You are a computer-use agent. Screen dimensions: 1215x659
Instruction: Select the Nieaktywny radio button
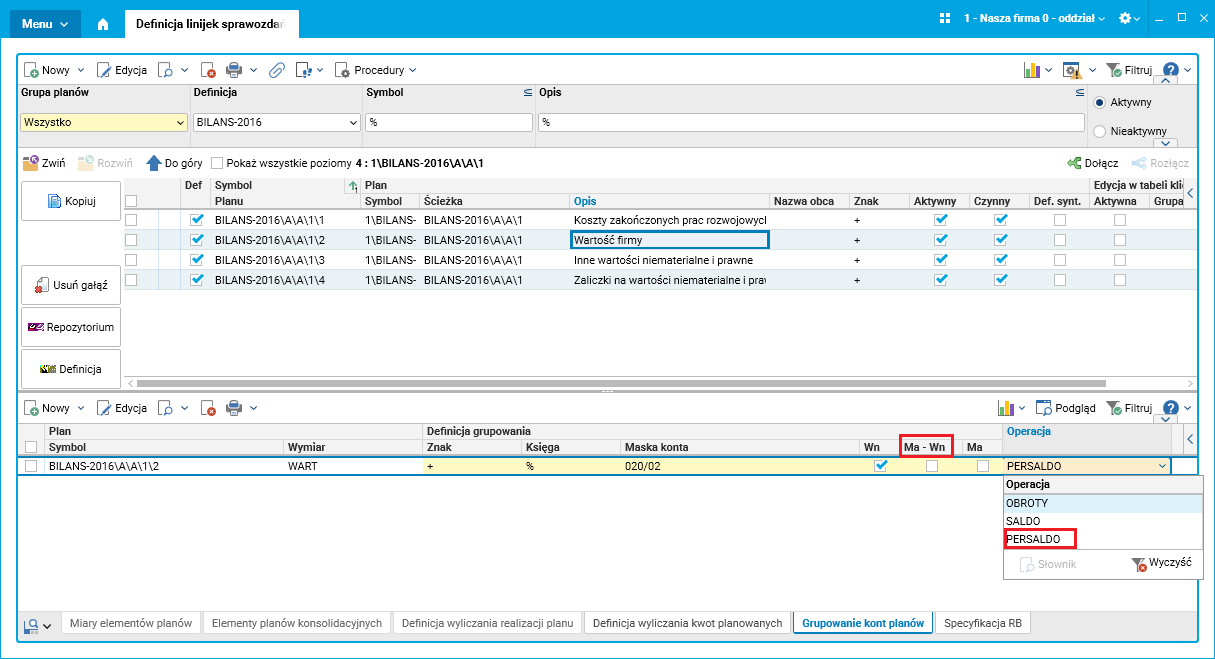pos(1100,131)
